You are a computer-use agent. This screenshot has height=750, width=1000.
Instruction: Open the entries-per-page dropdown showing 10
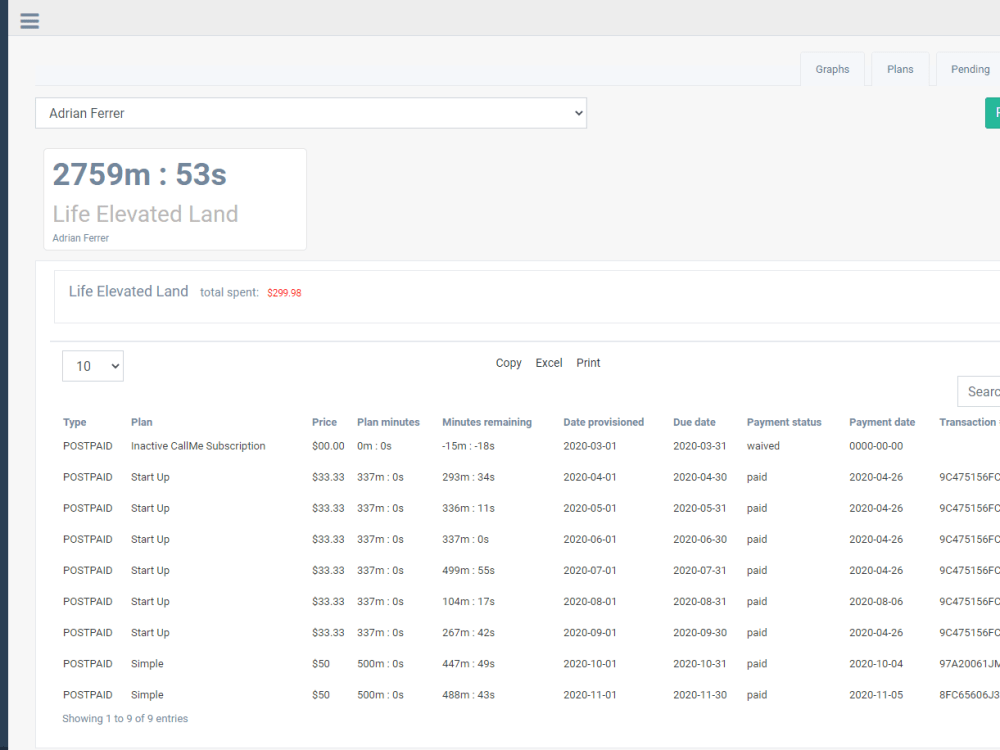92,366
